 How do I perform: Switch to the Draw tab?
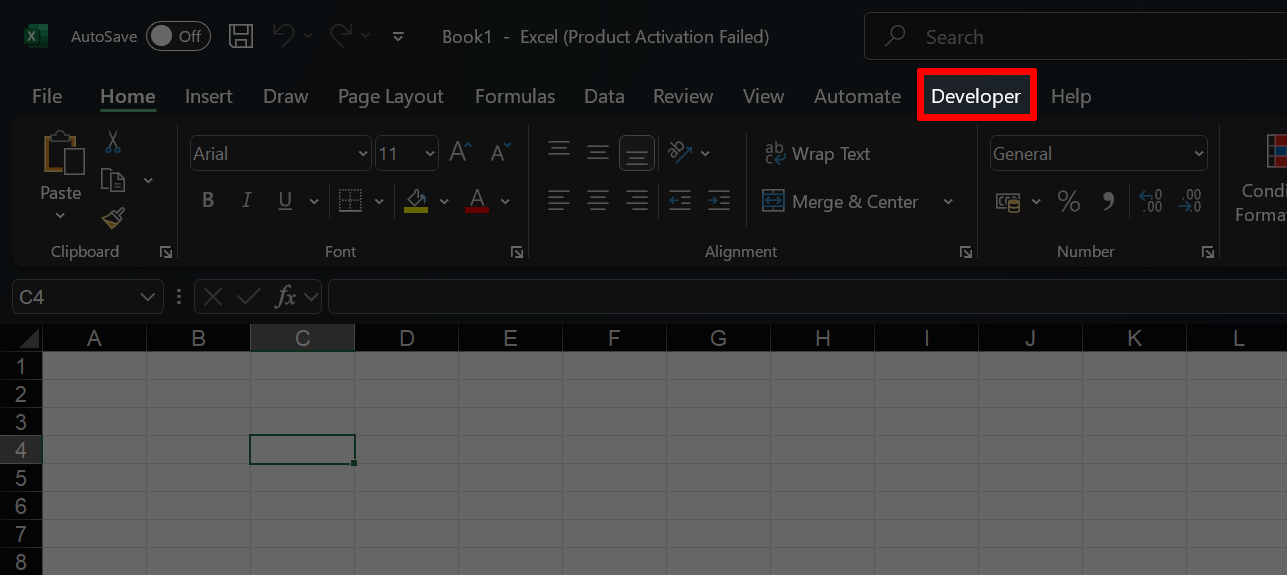click(286, 96)
